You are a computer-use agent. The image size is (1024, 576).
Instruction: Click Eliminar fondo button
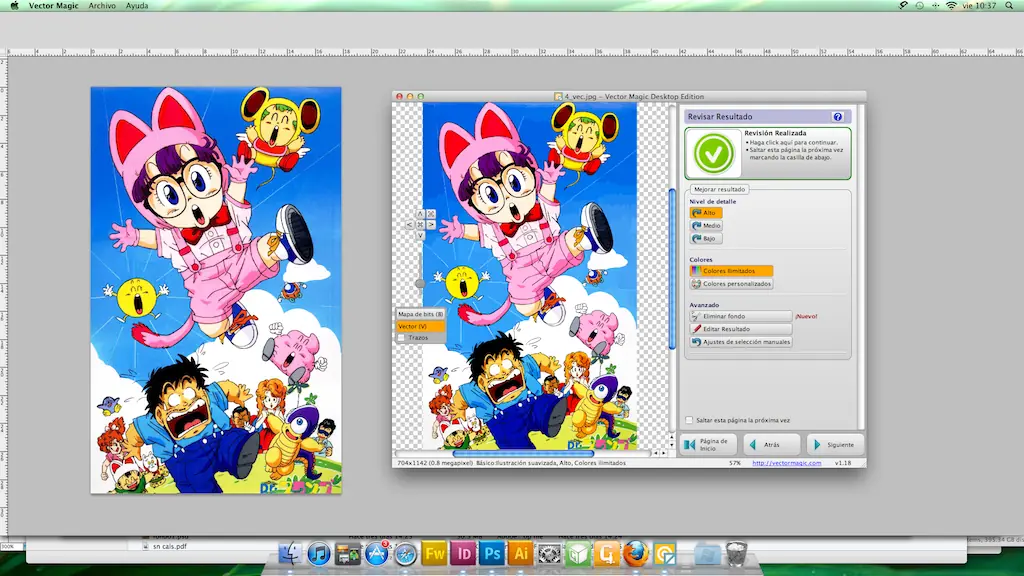tap(741, 316)
